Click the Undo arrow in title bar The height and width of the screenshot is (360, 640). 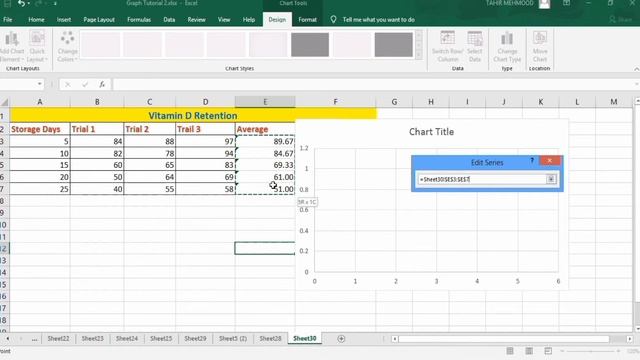click(x=21, y=3)
